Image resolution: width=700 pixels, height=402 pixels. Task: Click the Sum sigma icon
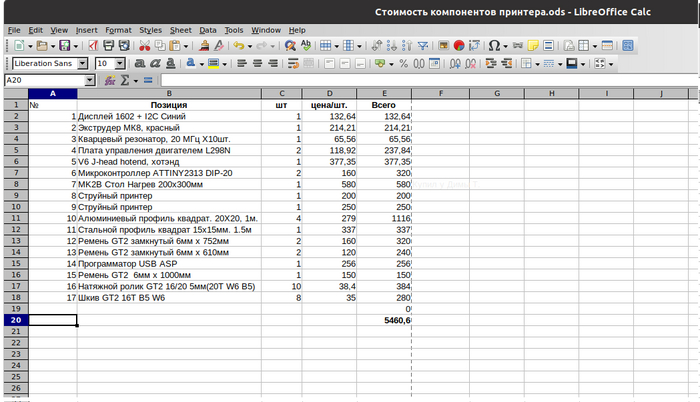(x=126, y=80)
